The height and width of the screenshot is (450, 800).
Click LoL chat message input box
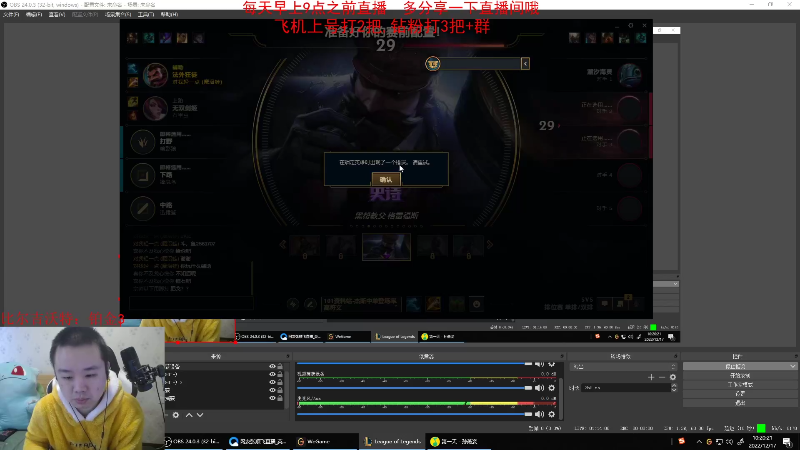[x=191, y=303]
